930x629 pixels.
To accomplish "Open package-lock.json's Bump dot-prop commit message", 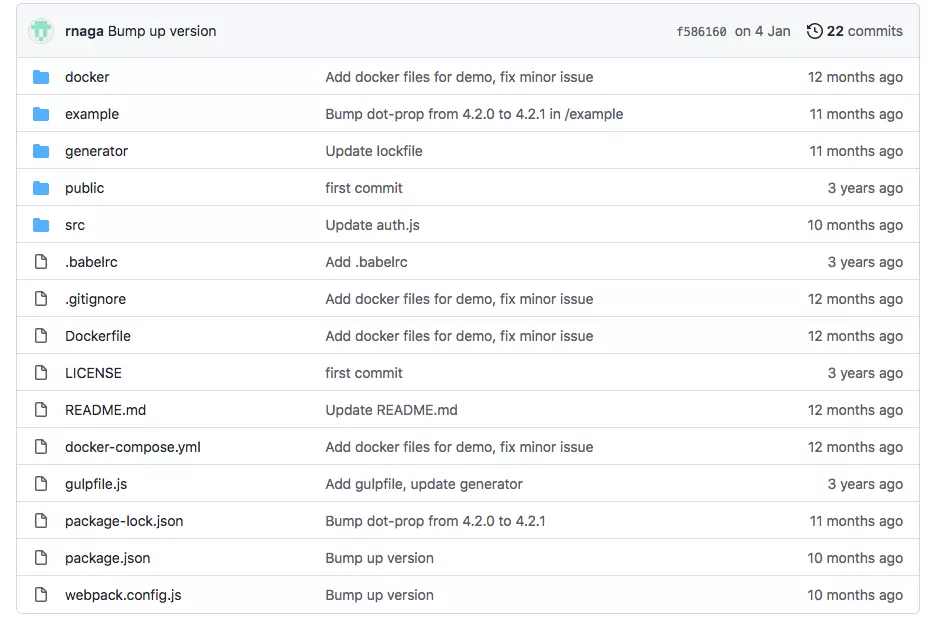I will pyautogui.click(x=435, y=521).
